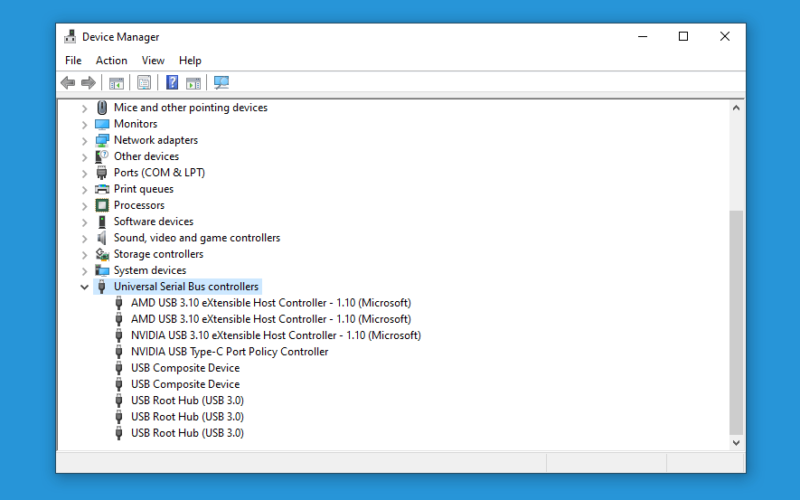Open the File menu
Image resolution: width=800 pixels, height=500 pixels.
73,60
